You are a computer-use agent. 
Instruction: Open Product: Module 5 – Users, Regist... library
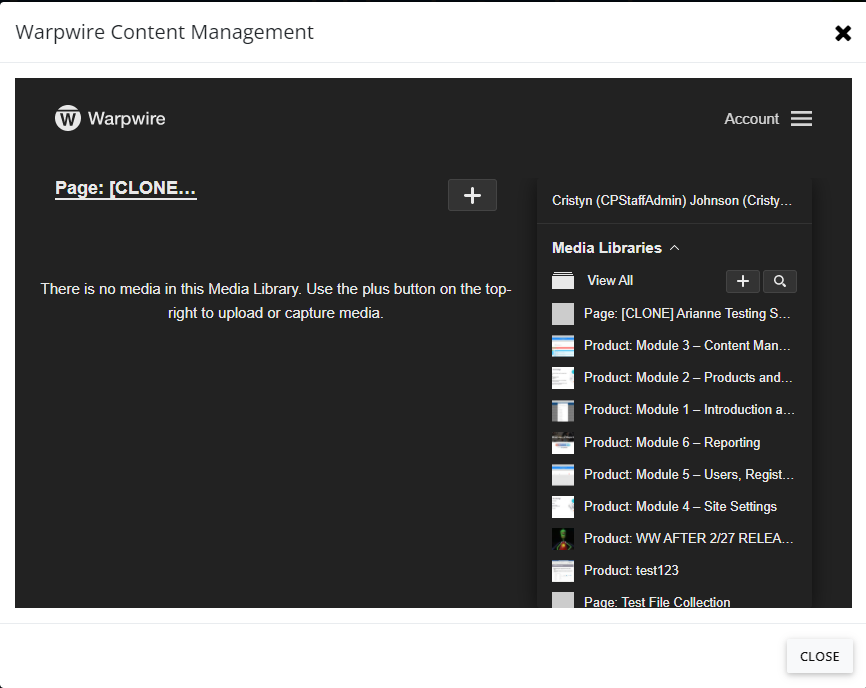click(x=689, y=475)
